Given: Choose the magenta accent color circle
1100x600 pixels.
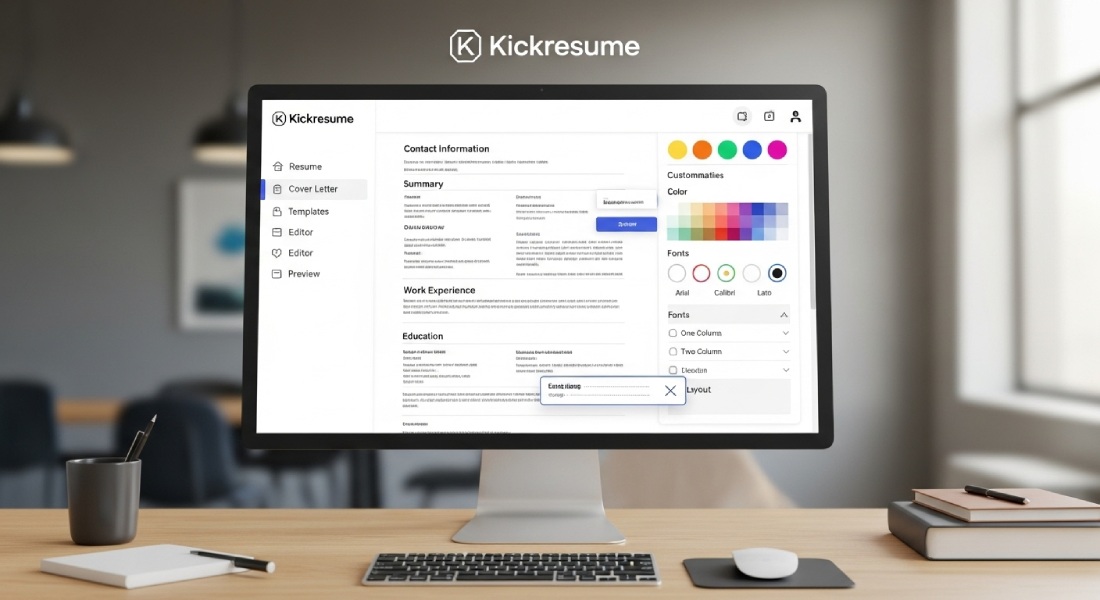Looking at the screenshot, I should (777, 149).
